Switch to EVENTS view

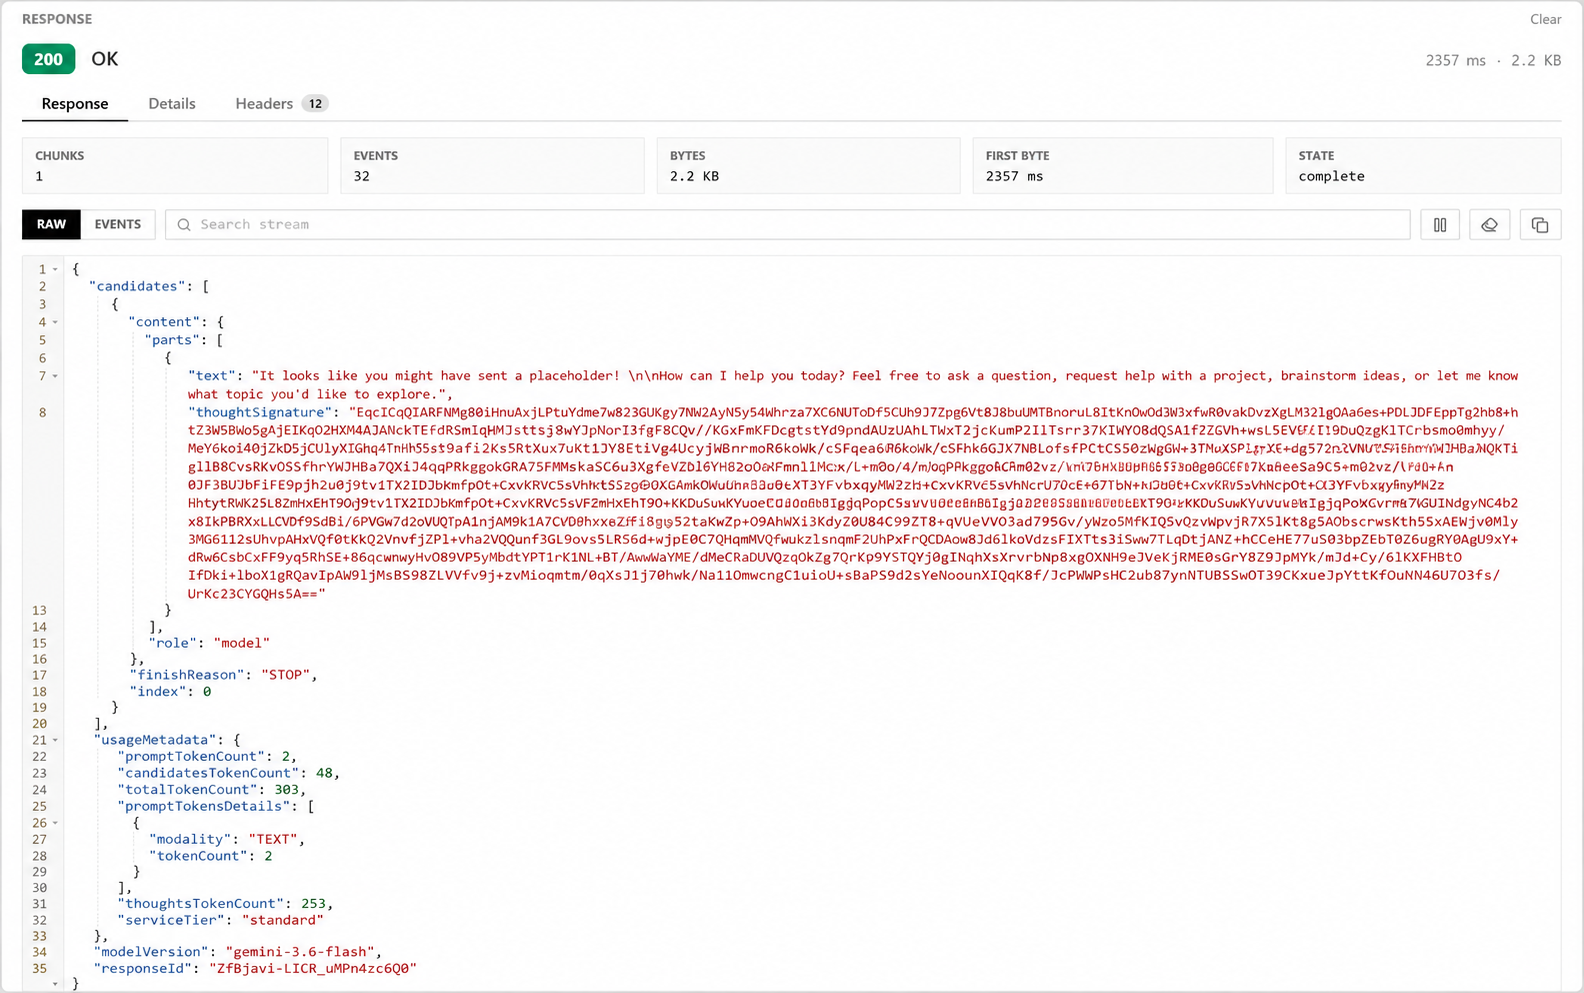point(118,224)
